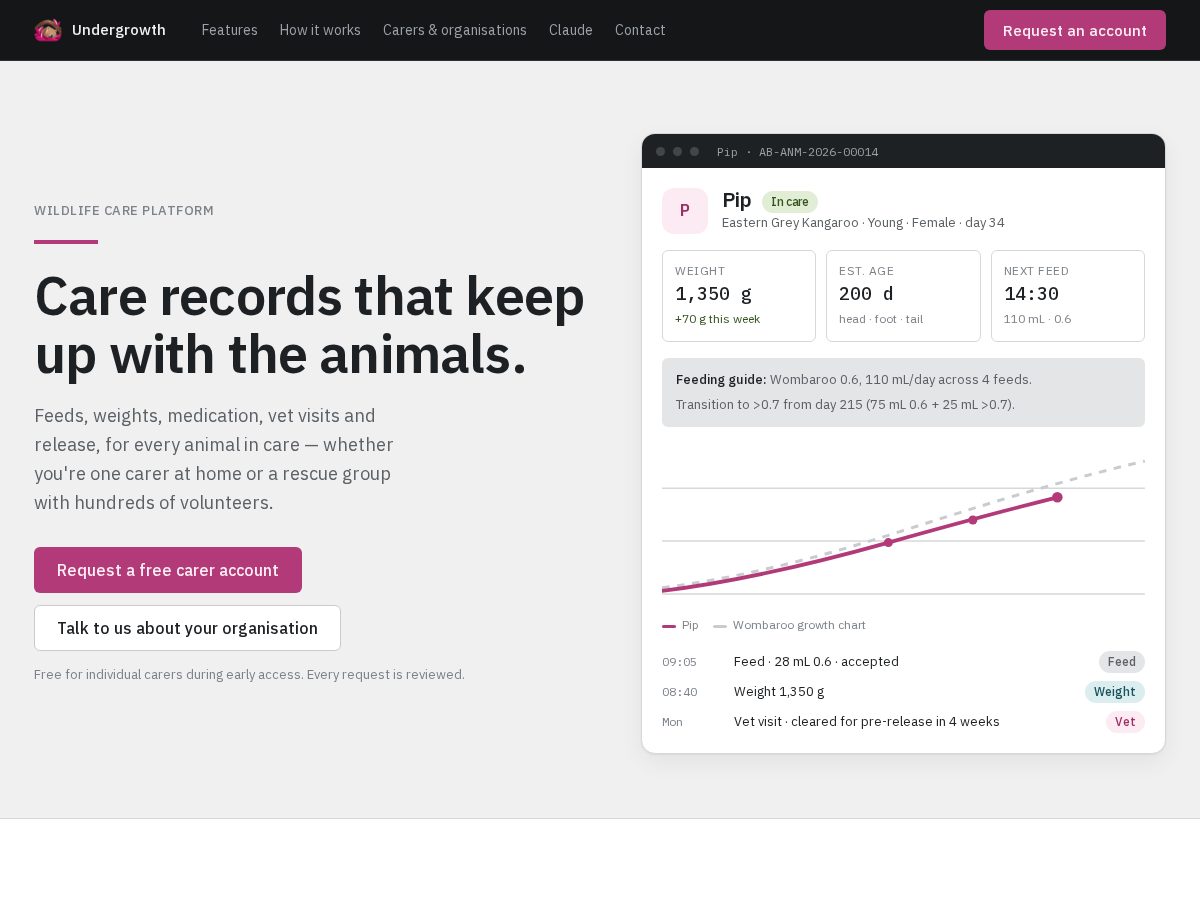Click the 09:05 timestamp

pos(679,662)
